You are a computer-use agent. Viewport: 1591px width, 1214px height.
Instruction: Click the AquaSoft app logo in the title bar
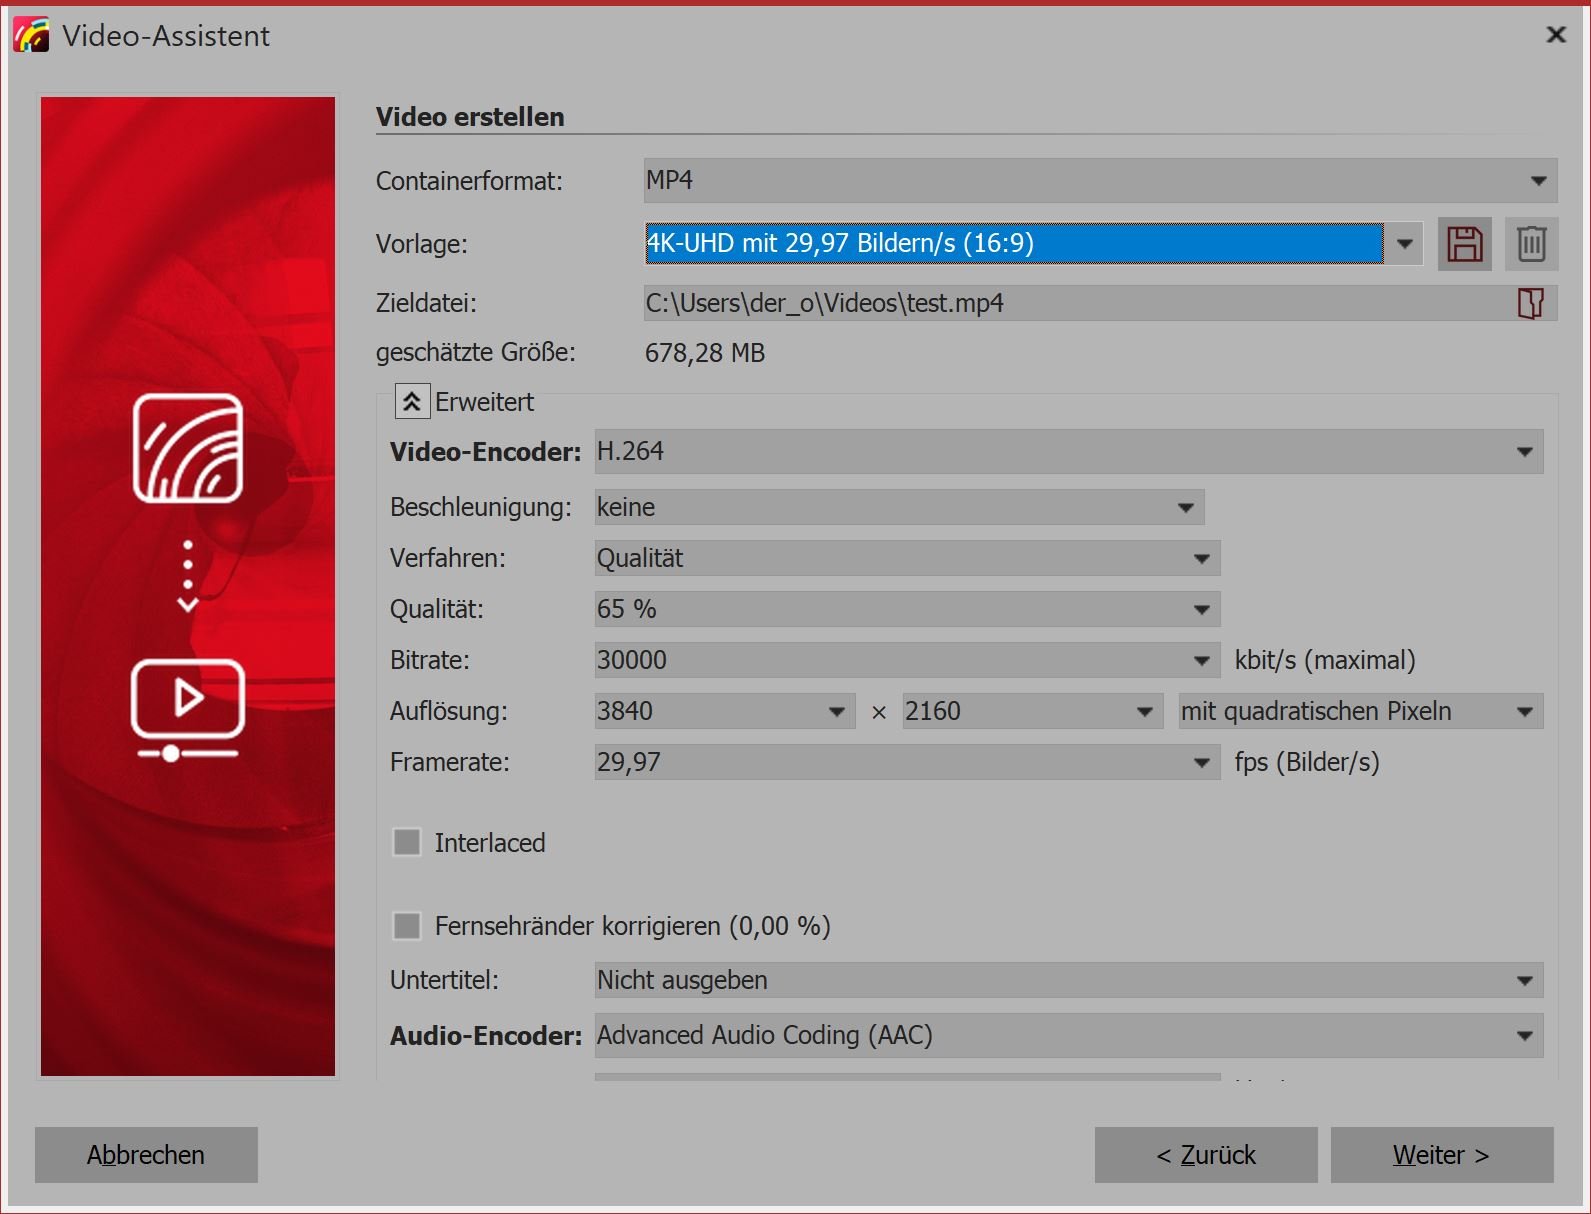tap(31, 36)
